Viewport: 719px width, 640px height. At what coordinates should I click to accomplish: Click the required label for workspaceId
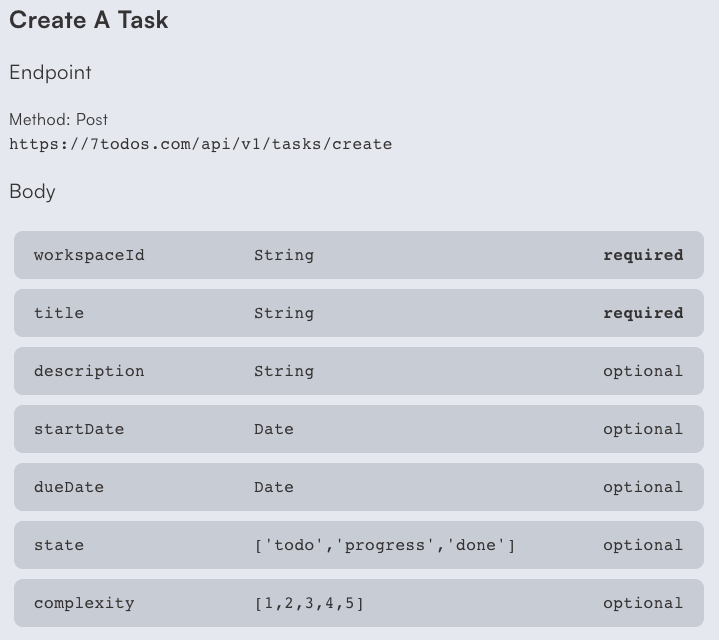(643, 255)
